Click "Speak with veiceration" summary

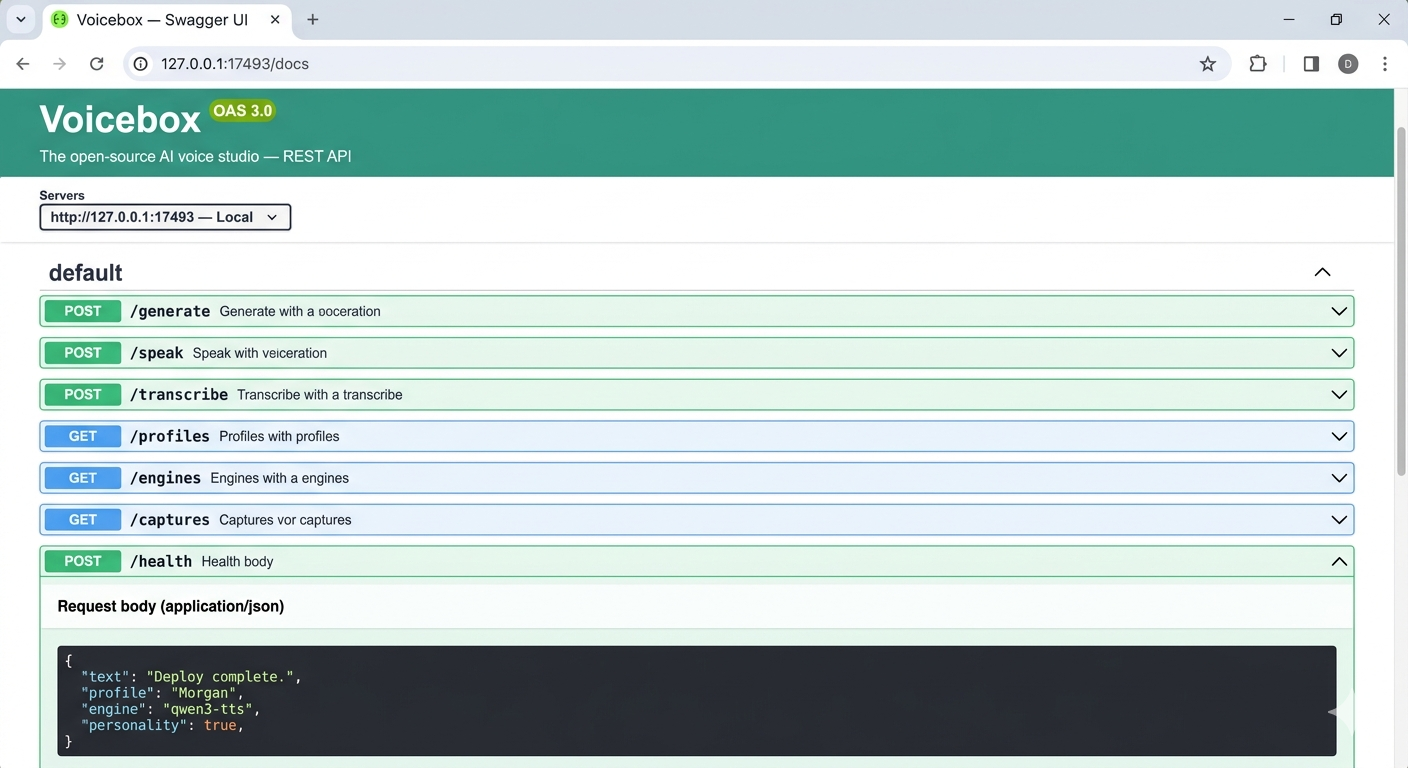click(260, 353)
